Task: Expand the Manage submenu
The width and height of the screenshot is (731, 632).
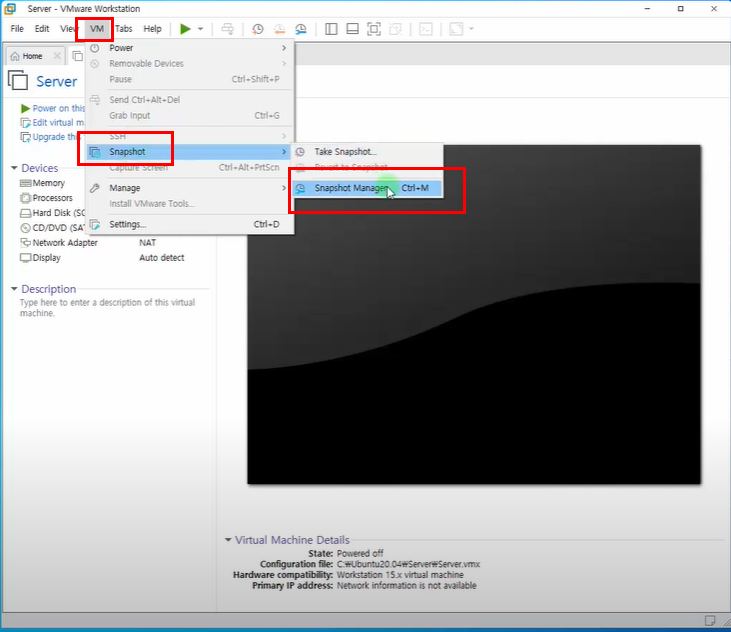Action: pyautogui.click(x=189, y=188)
